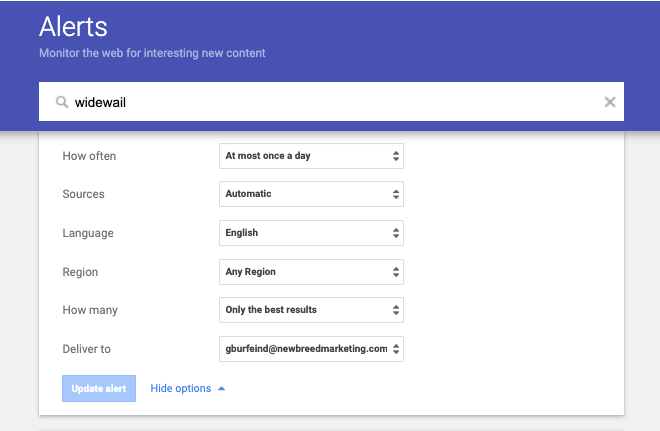
Task: Focus the widewail search query field
Action: point(331,102)
